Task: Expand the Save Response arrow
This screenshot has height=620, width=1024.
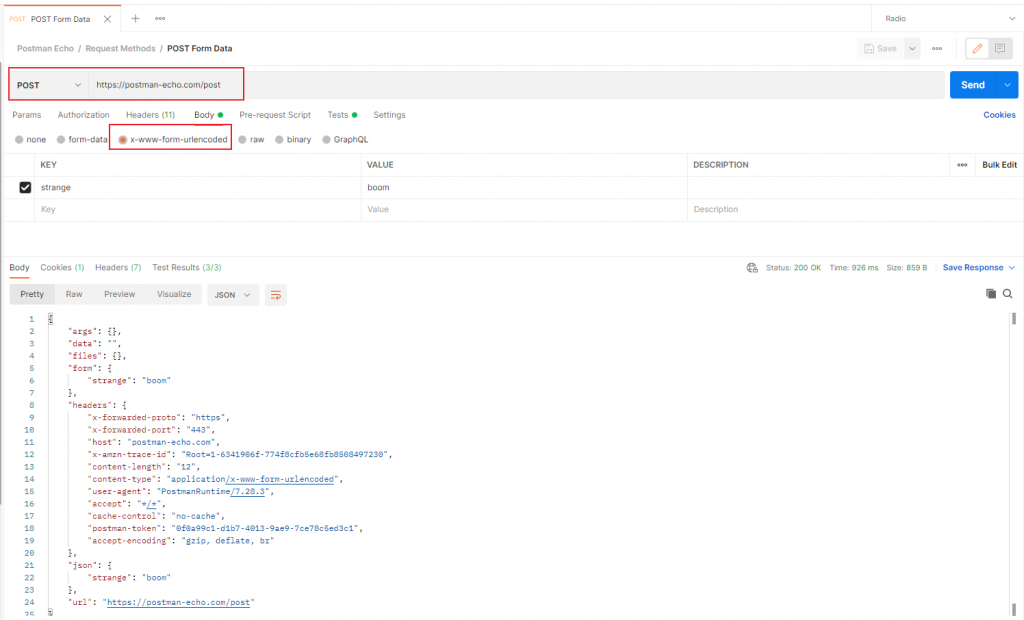Action: (1012, 268)
